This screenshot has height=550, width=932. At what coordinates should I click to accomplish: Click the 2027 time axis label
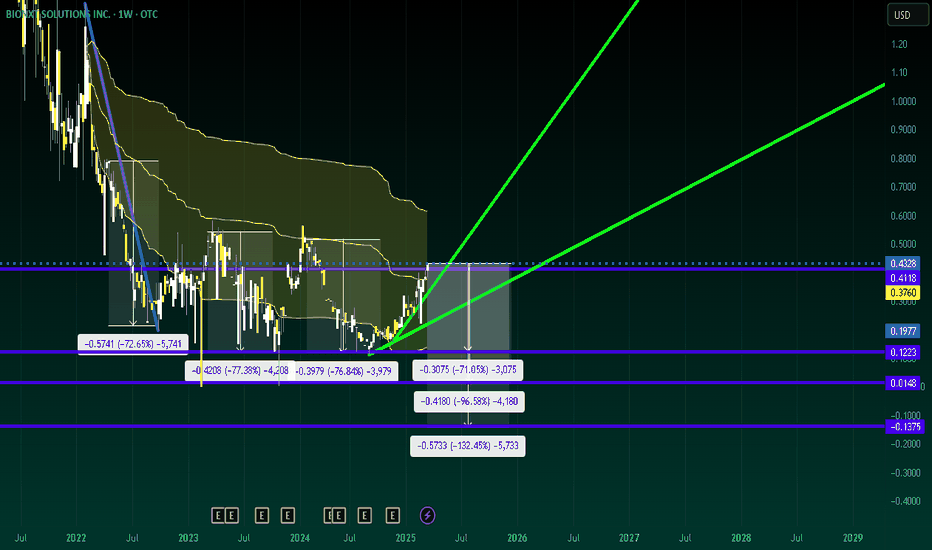point(629,538)
